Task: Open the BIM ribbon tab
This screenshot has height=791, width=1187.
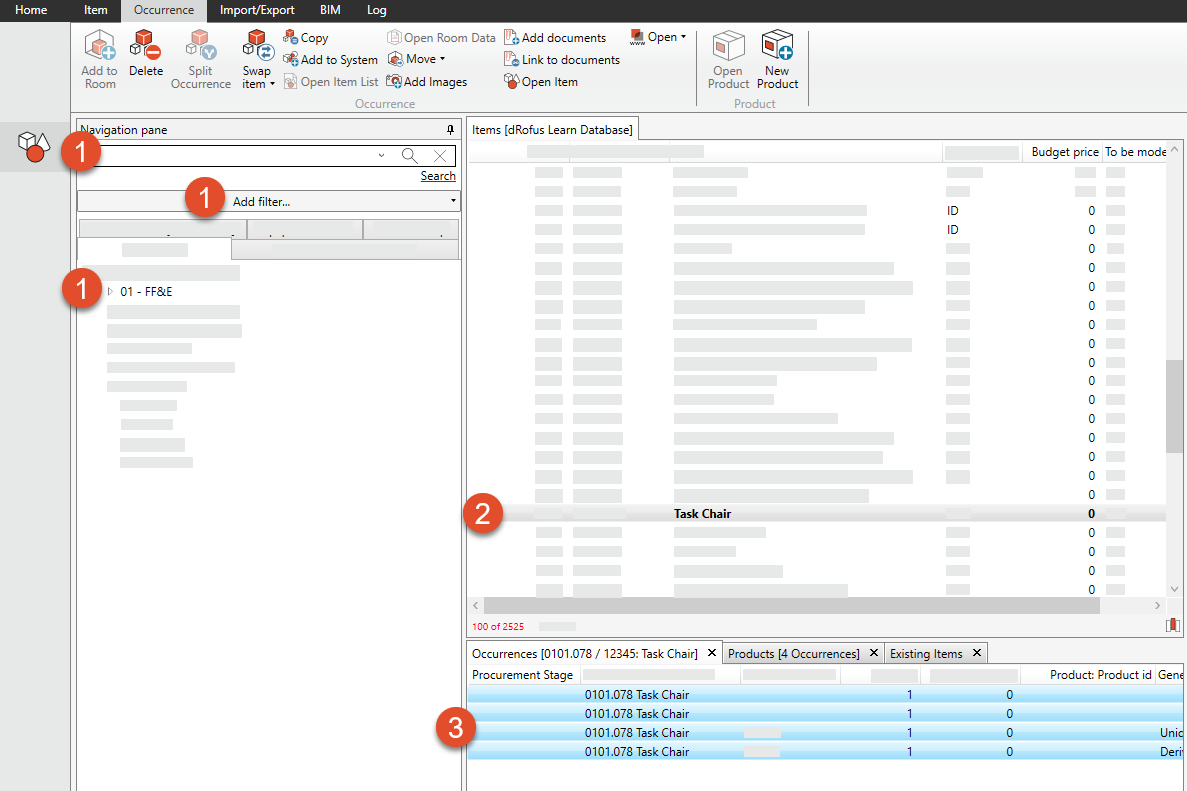Action: [330, 10]
